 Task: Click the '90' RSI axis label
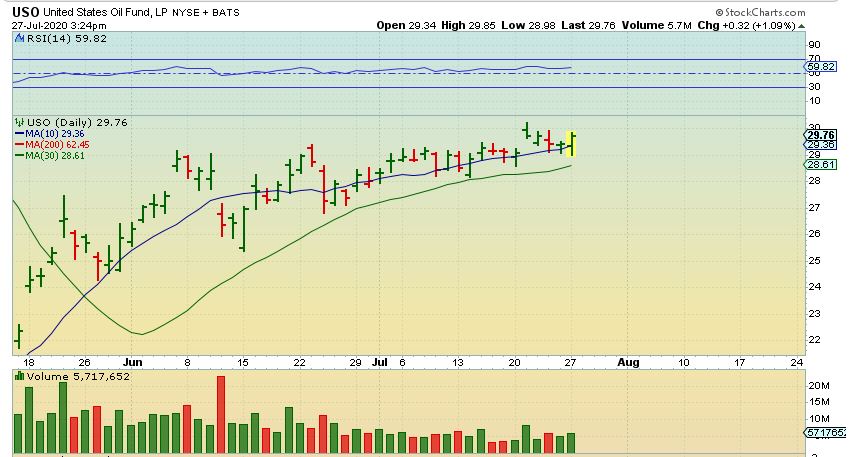coord(814,44)
